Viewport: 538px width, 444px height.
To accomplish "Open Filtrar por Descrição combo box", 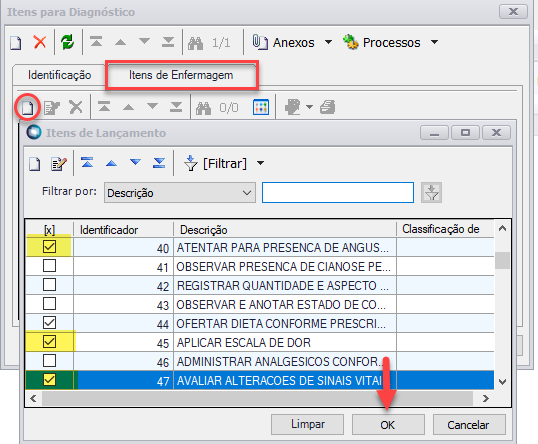I will pos(180,193).
